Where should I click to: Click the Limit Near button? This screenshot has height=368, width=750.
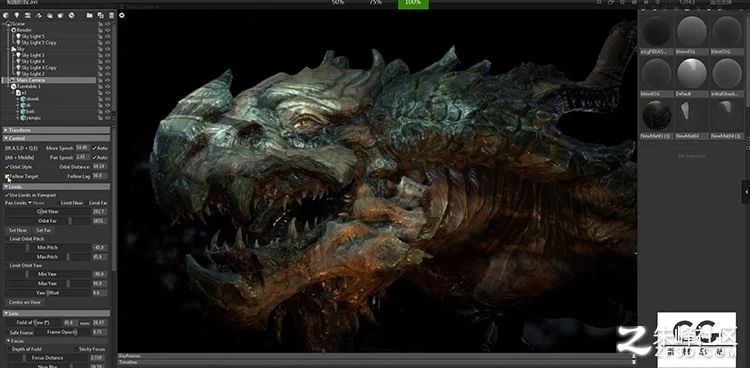tap(72, 203)
